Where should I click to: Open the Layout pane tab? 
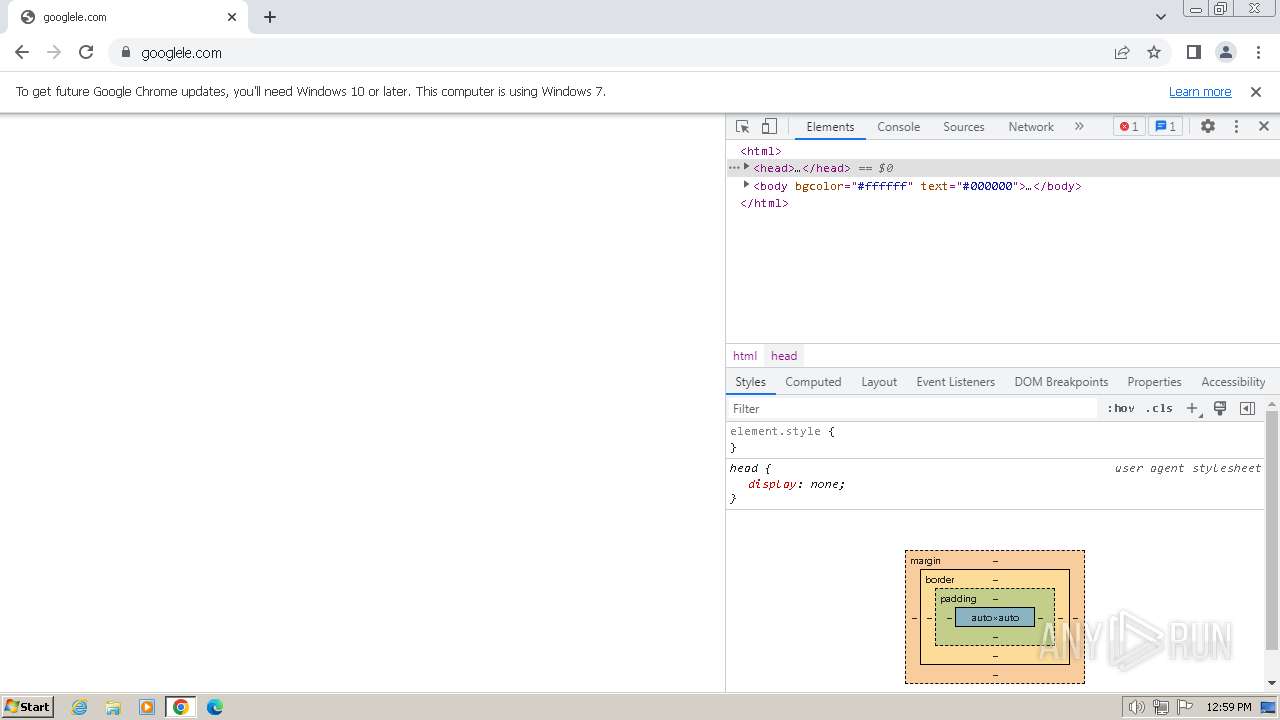[x=879, y=382]
